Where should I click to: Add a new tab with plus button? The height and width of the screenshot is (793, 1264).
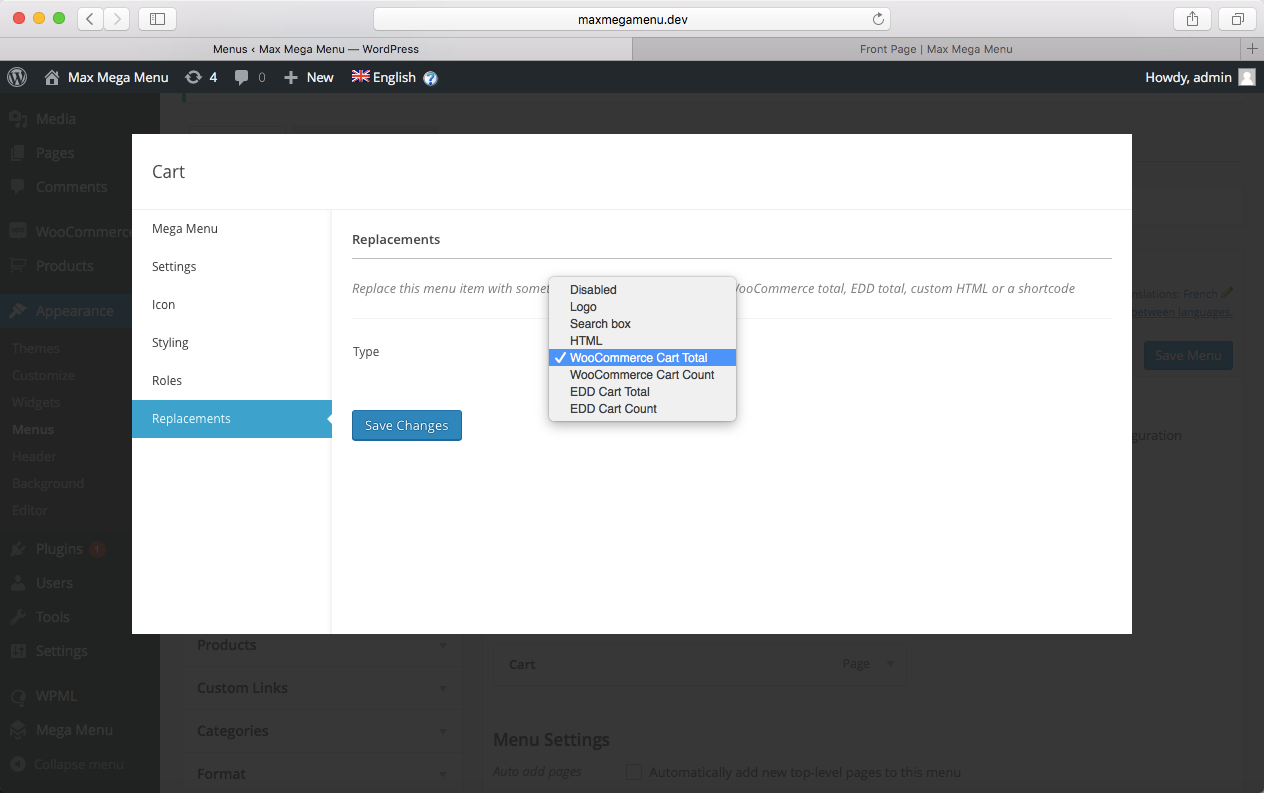point(1252,48)
